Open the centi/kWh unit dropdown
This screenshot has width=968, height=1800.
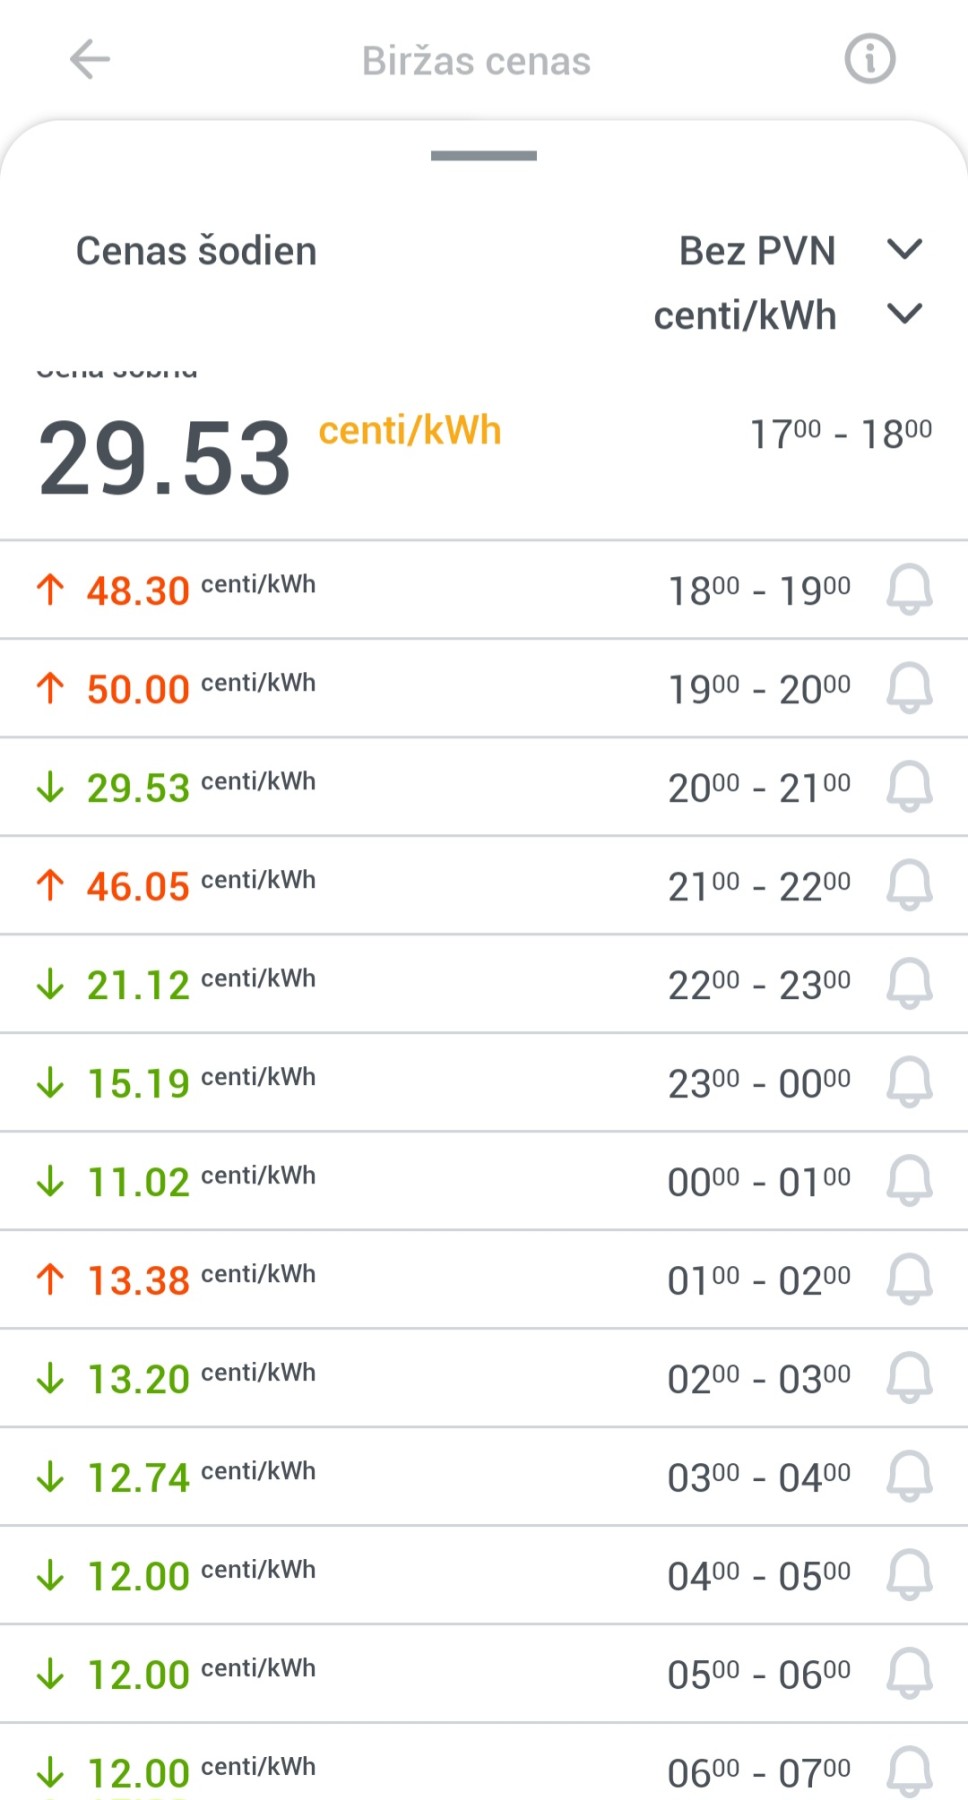(x=745, y=316)
